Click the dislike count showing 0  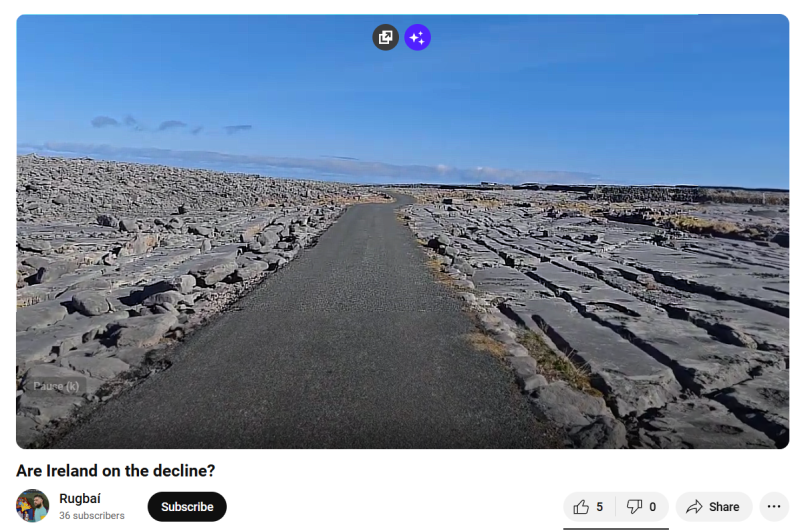652,507
